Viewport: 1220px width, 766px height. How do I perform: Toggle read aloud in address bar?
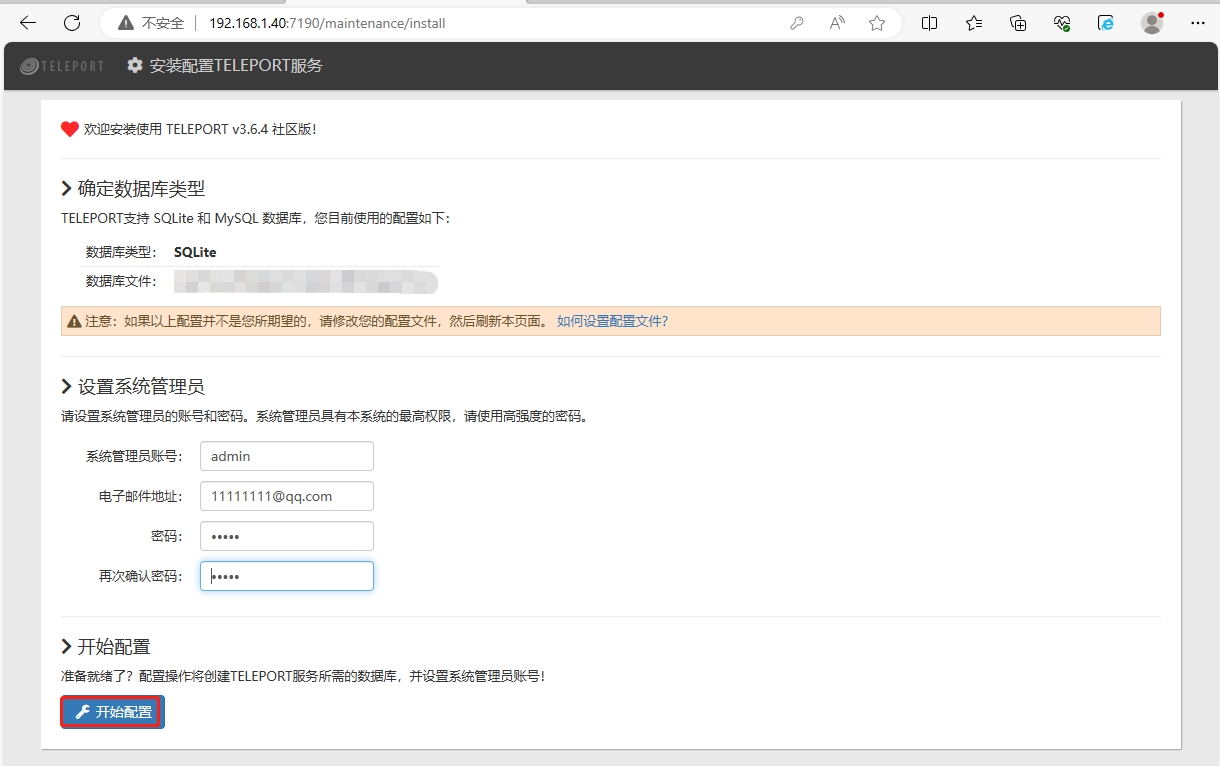coord(837,23)
